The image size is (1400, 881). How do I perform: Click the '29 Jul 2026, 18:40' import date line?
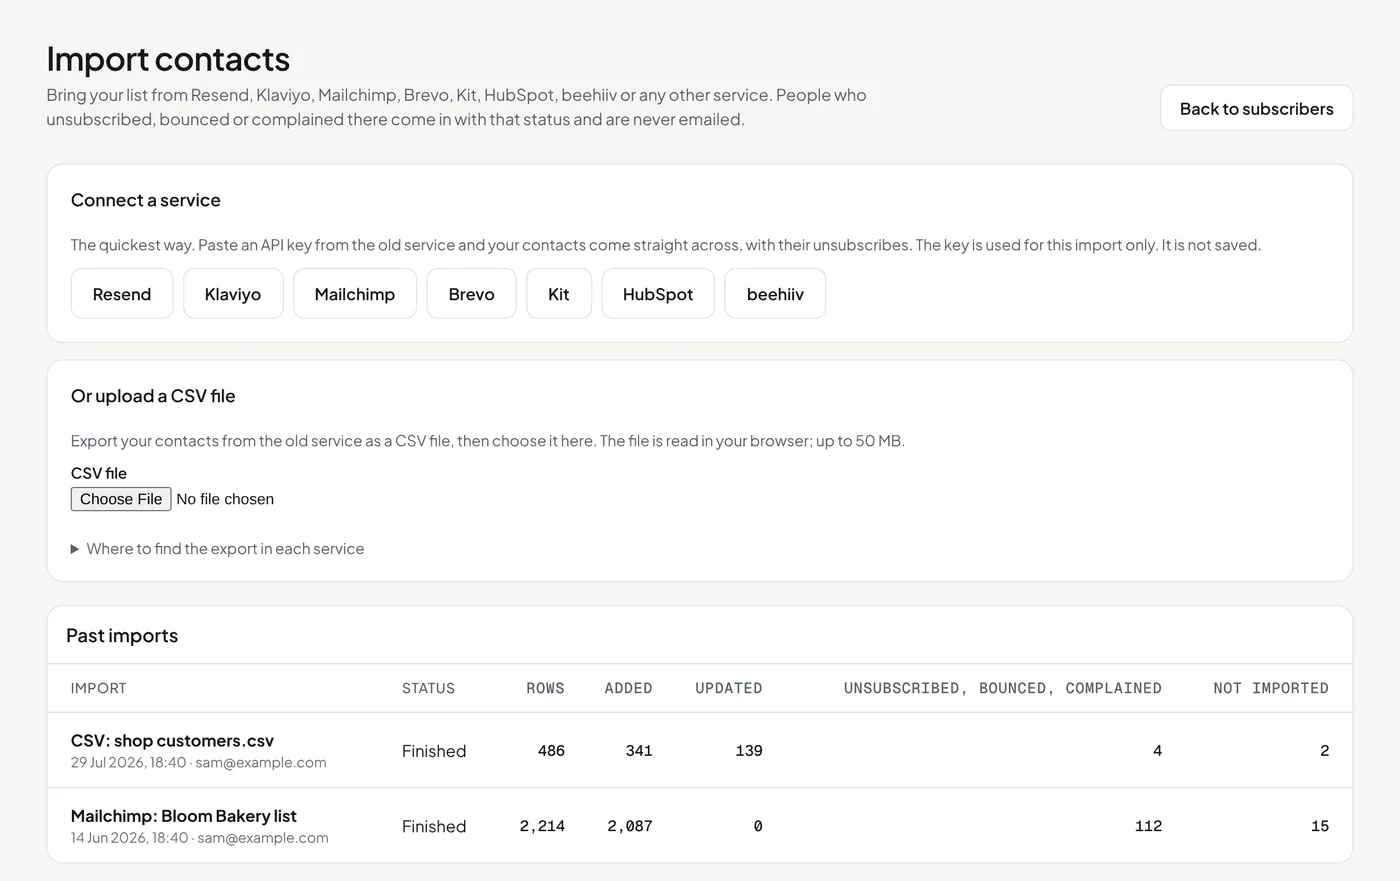(x=198, y=763)
